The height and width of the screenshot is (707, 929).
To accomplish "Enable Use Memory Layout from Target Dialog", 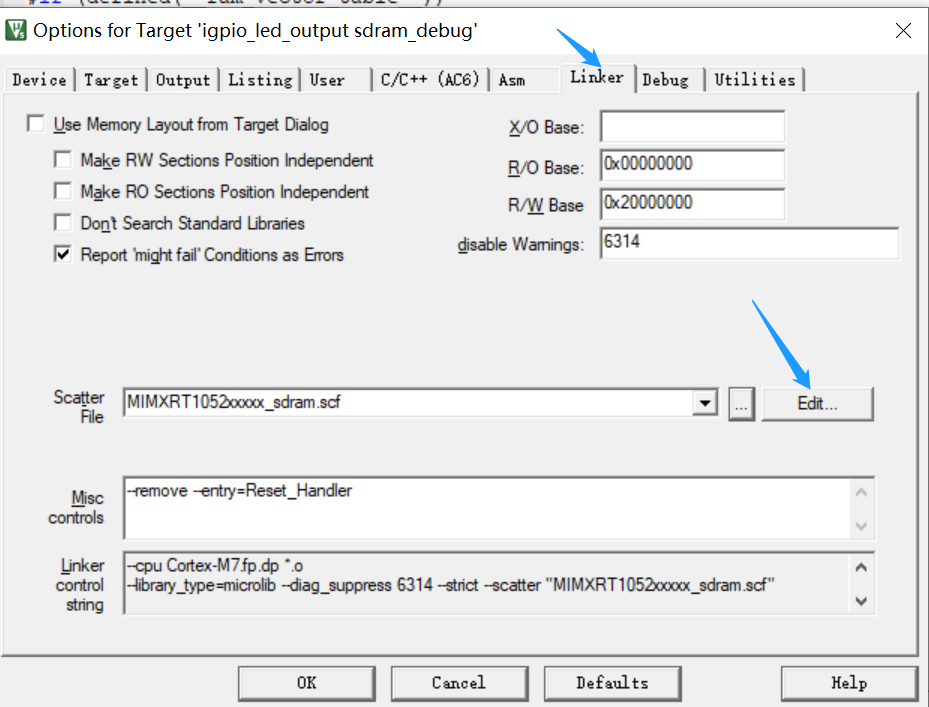I will point(37,125).
